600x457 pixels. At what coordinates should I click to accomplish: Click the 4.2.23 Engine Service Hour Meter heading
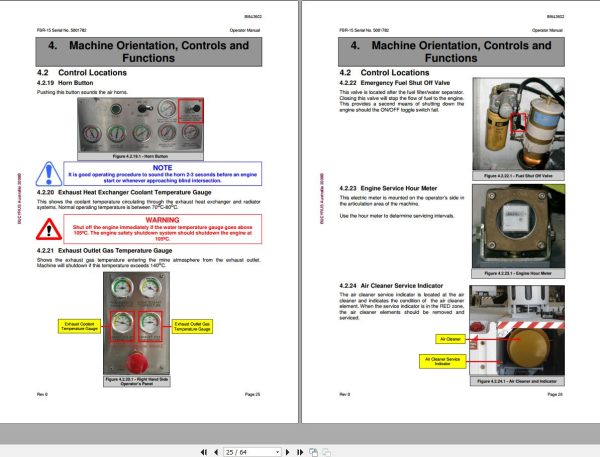(x=388, y=188)
